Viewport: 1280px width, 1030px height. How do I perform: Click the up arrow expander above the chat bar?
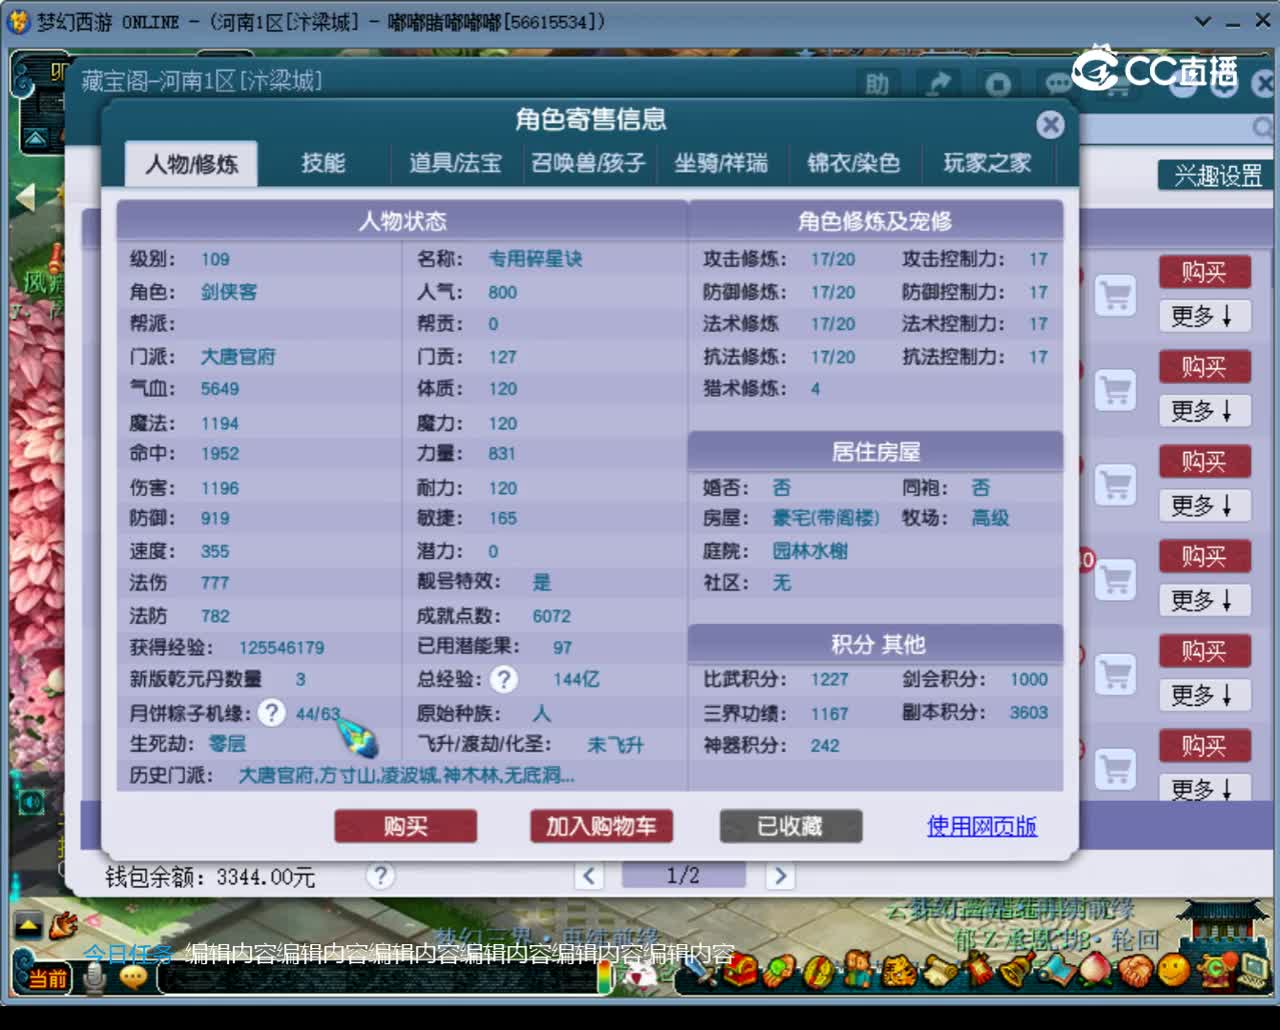point(28,925)
